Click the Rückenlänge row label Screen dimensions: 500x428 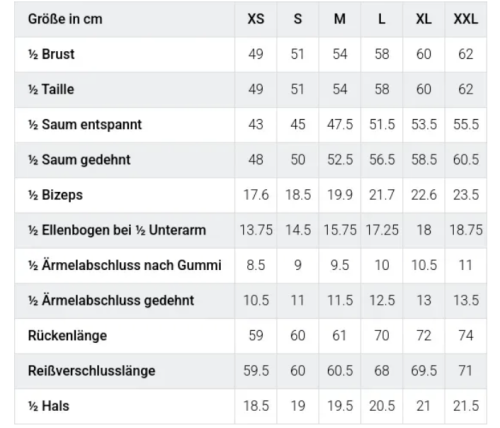67,336
